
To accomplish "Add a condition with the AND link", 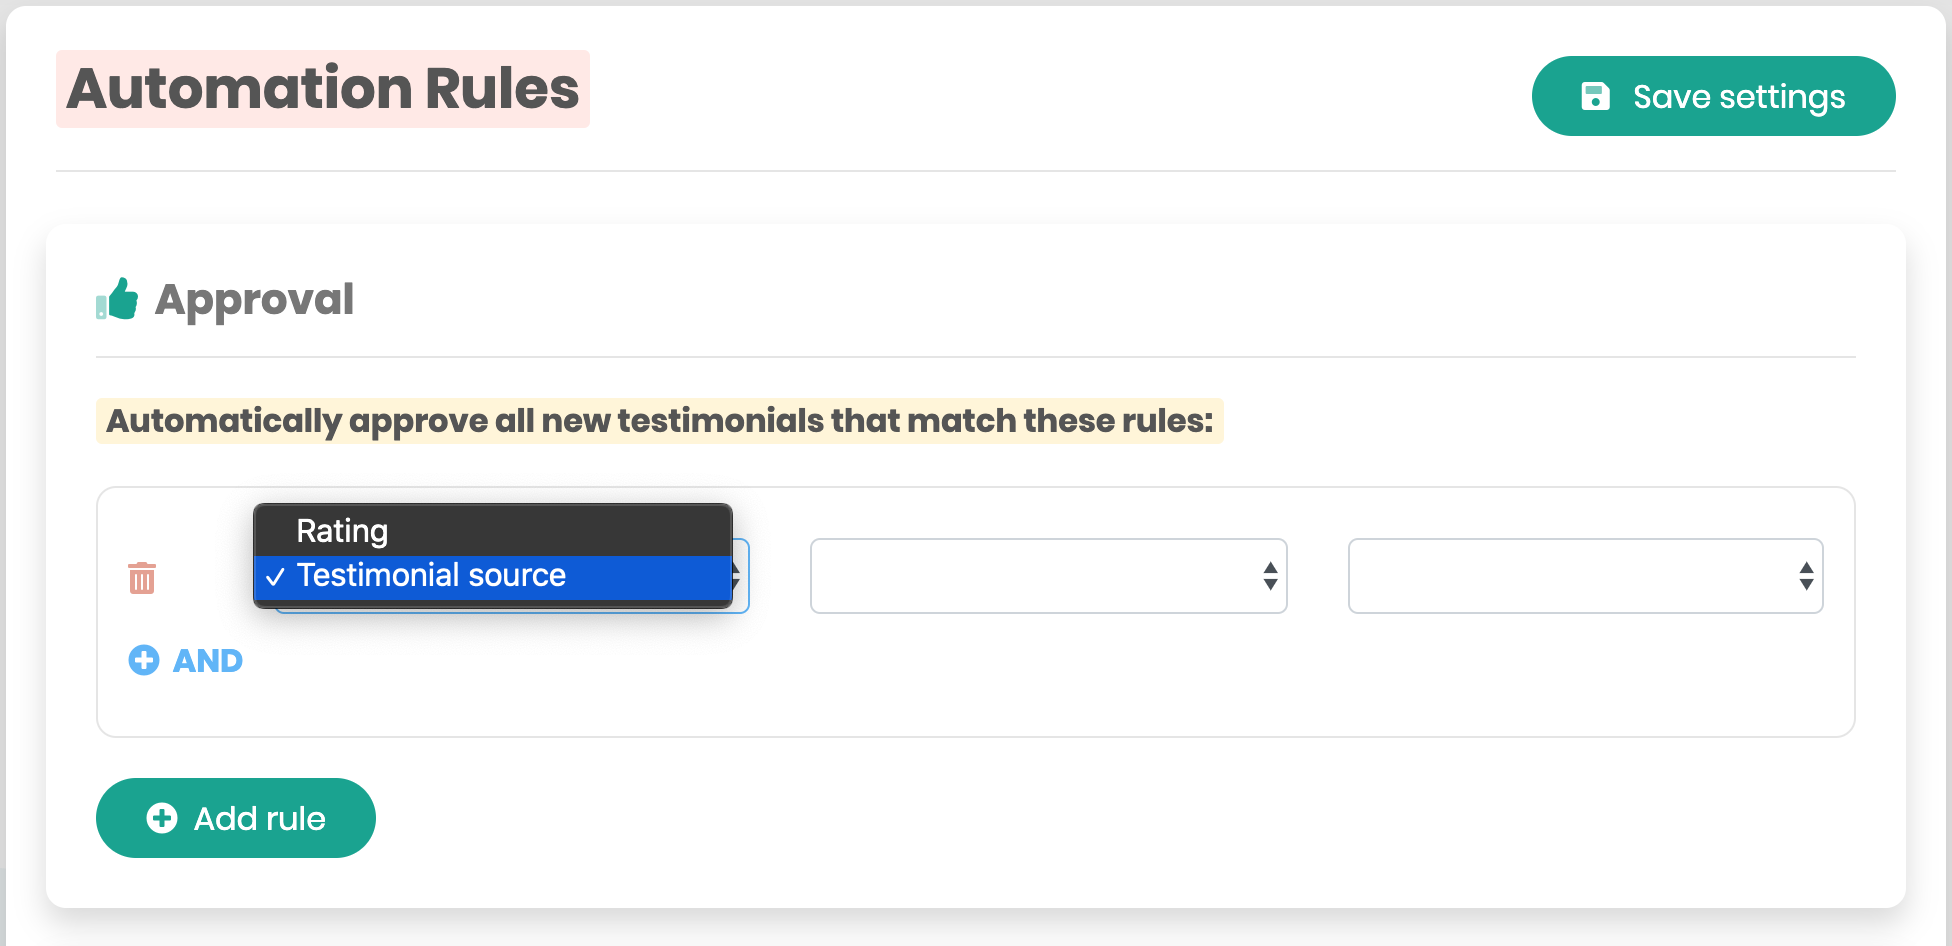I will pos(207,660).
